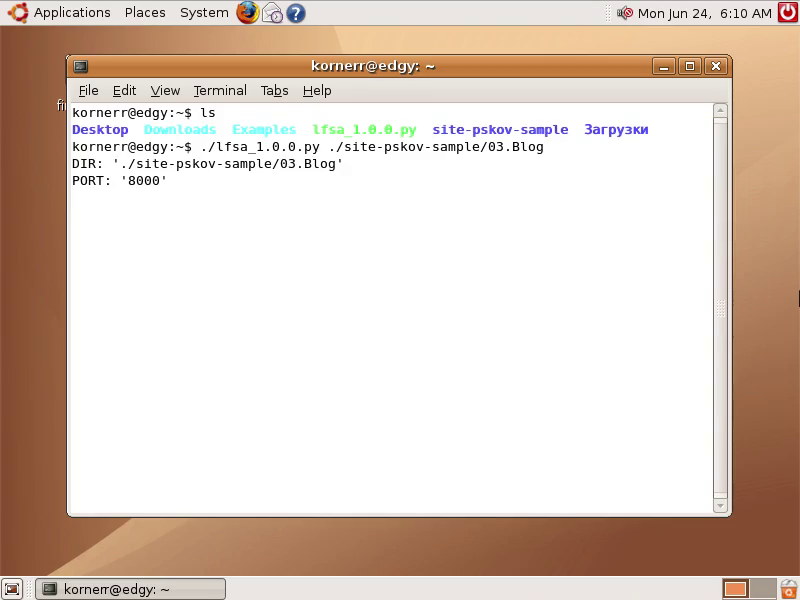The width and height of the screenshot is (800, 600).
Task: Open the Evolution mail launcher icon
Action: (x=272, y=13)
